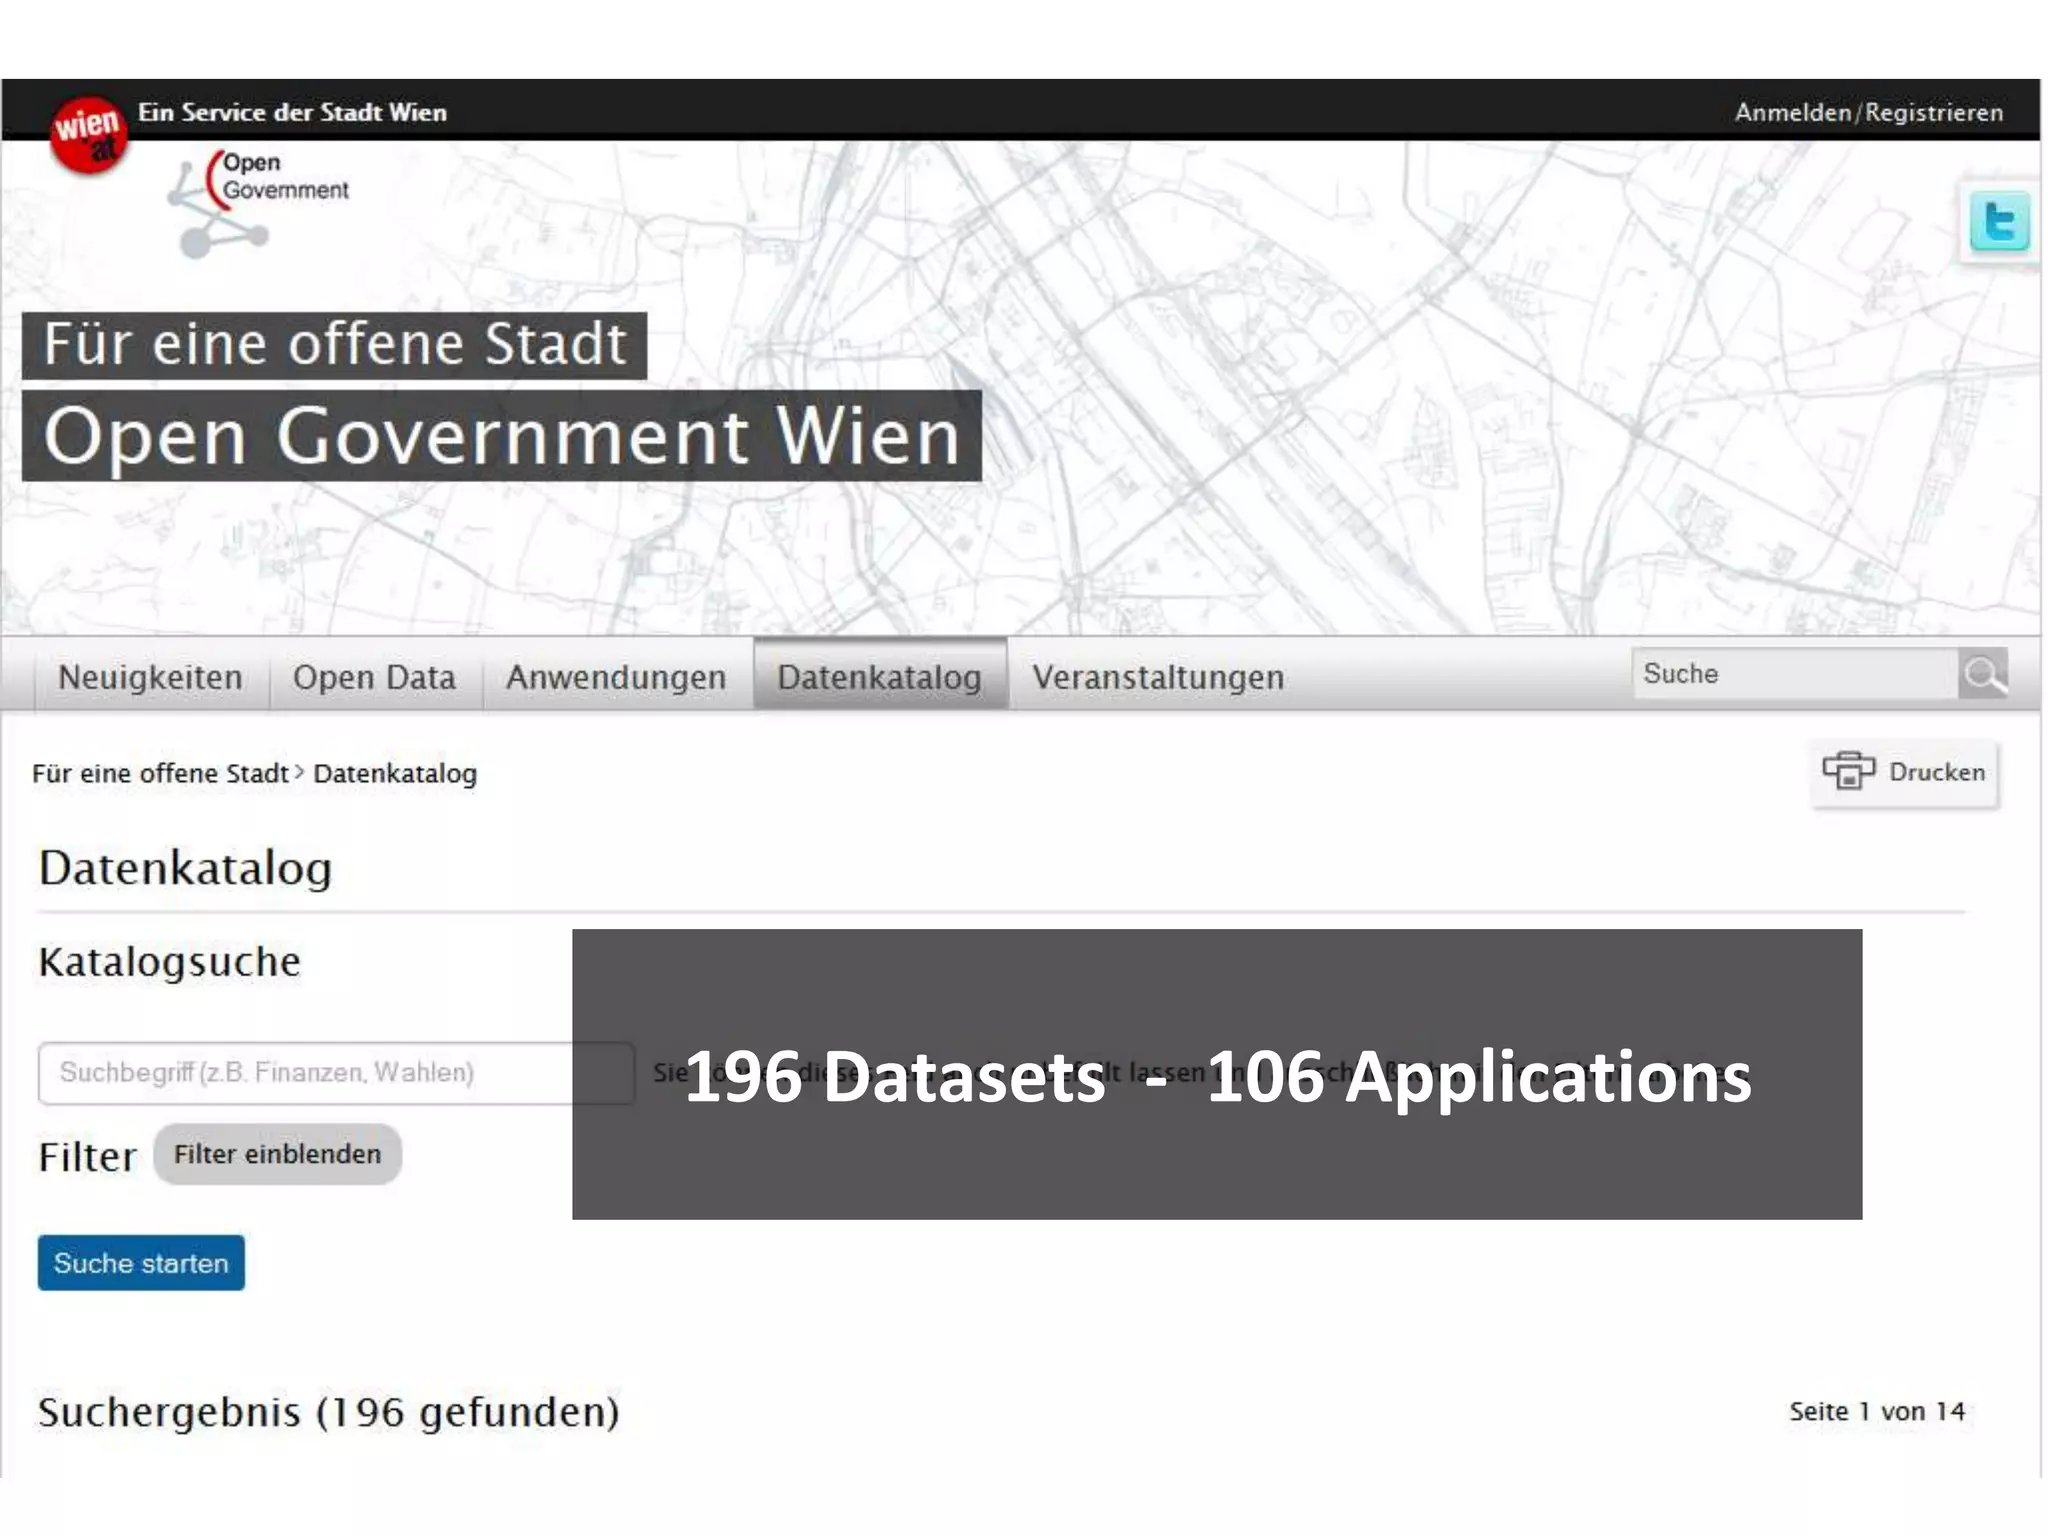Click the printer icon beside Drucken
The width and height of the screenshot is (2048, 1536).
point(1847,772)
